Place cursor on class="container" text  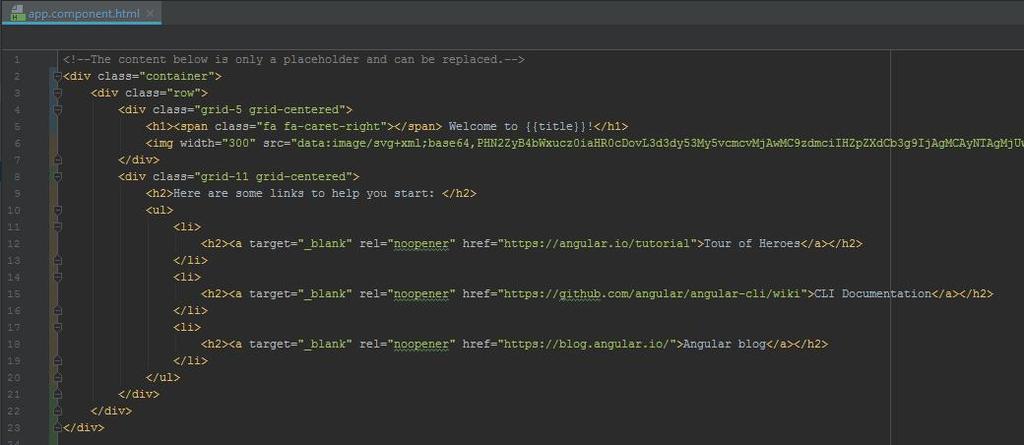159,76
